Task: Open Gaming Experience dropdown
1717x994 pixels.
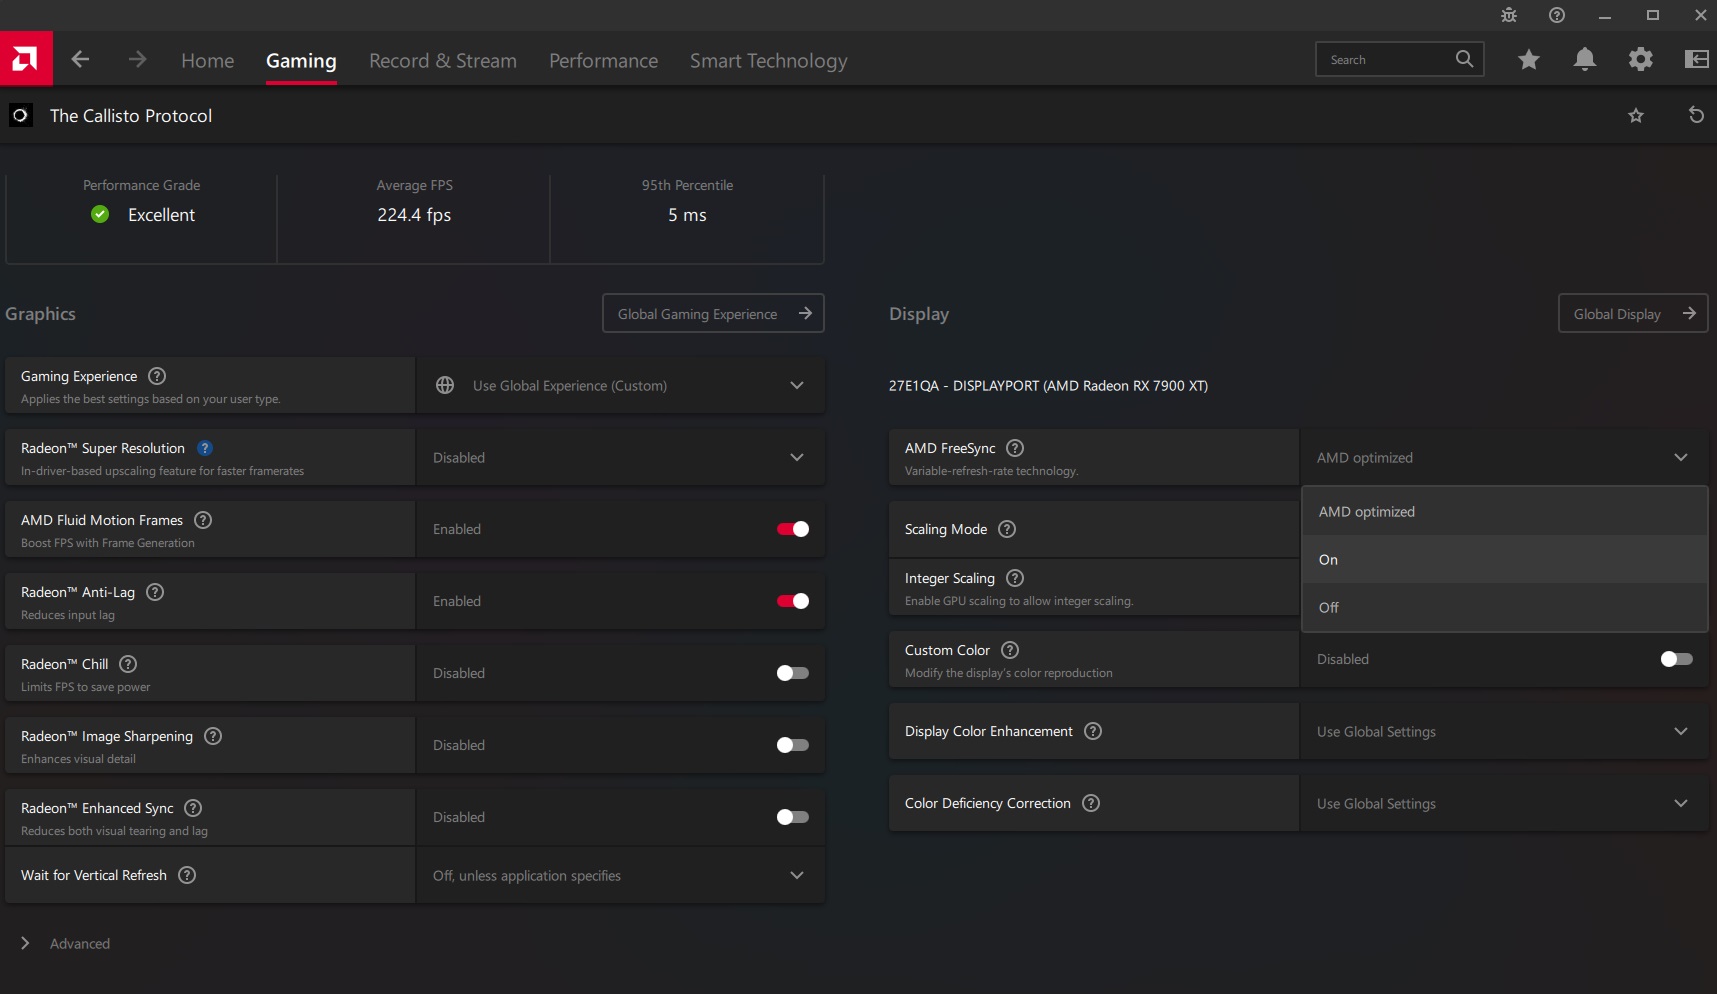Action: (621, 386)
